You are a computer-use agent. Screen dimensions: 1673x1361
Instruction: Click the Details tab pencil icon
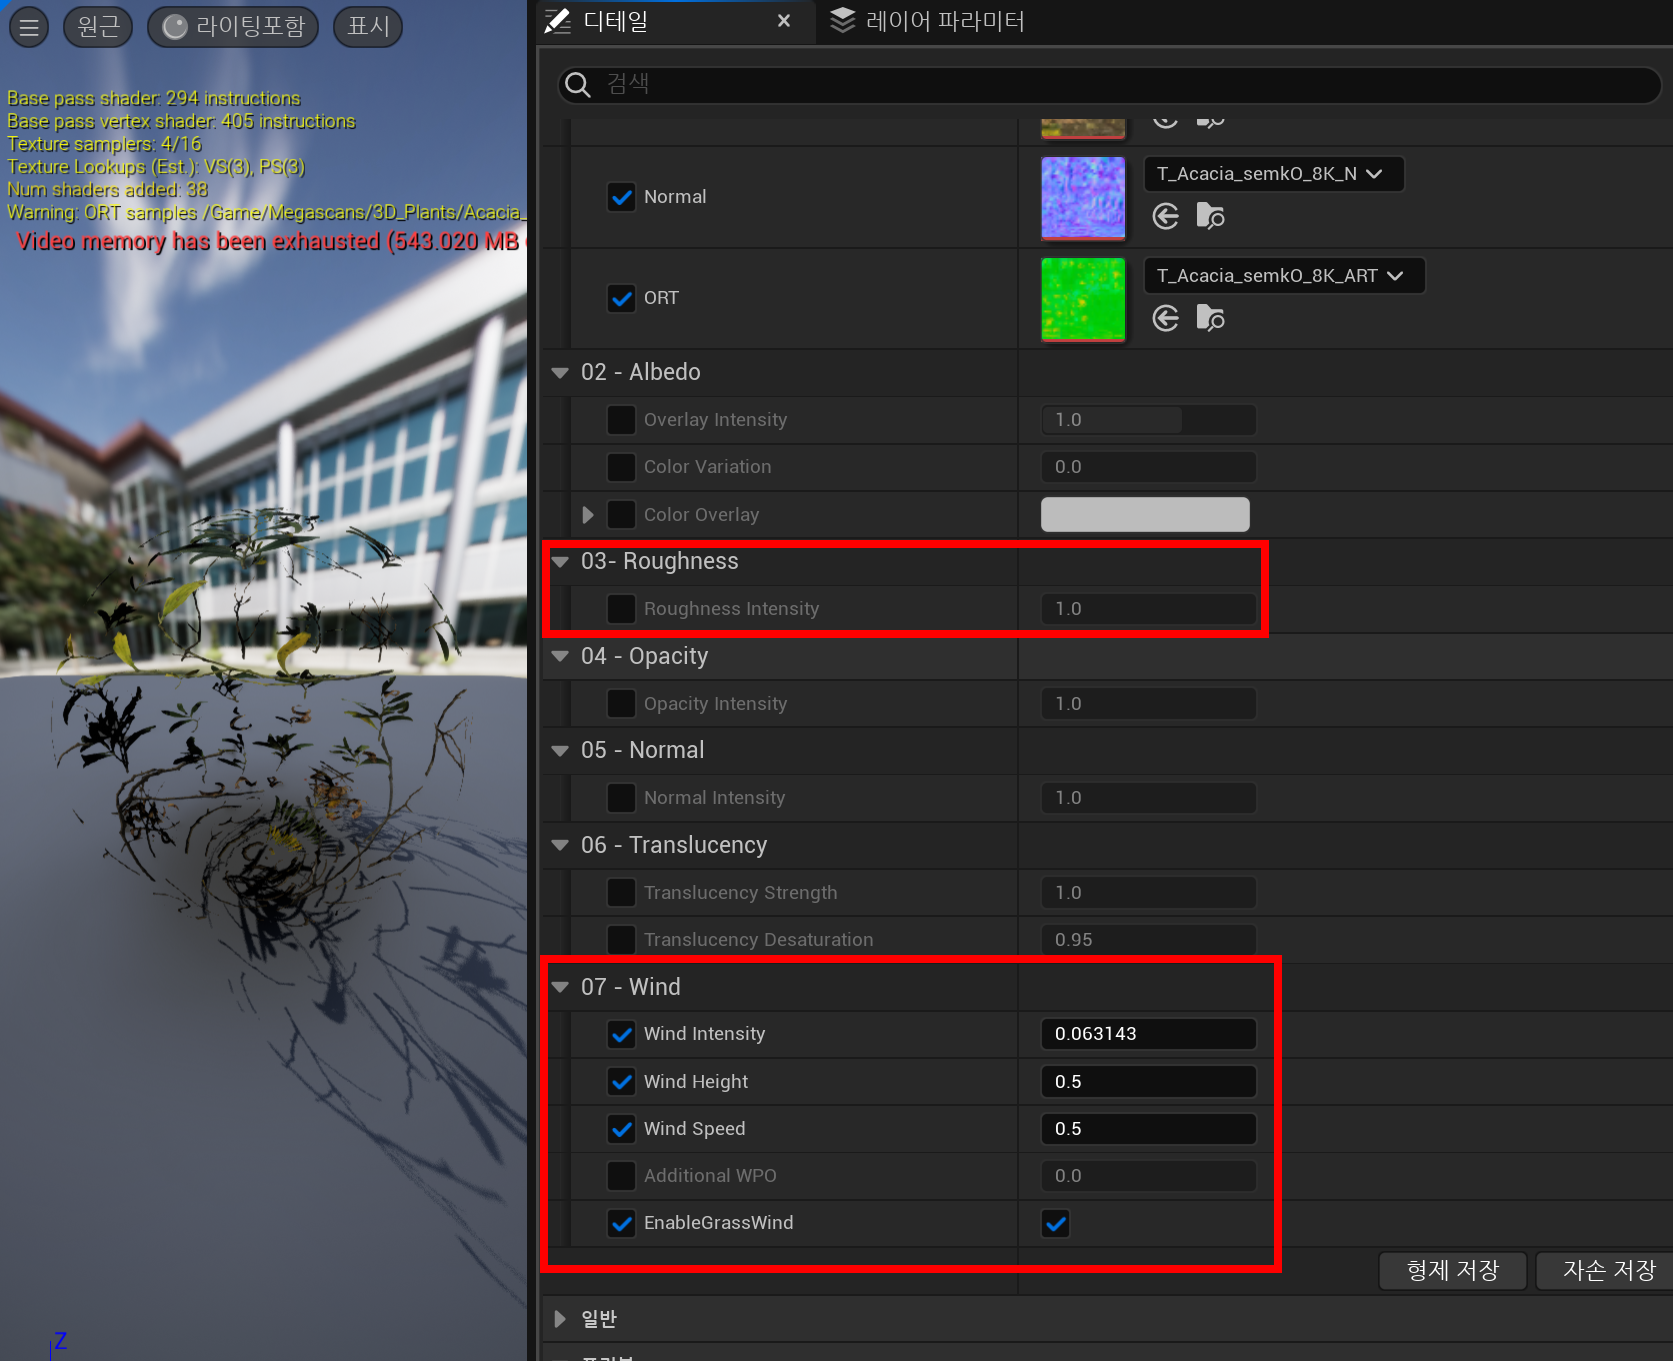click(x=558, y=21)
